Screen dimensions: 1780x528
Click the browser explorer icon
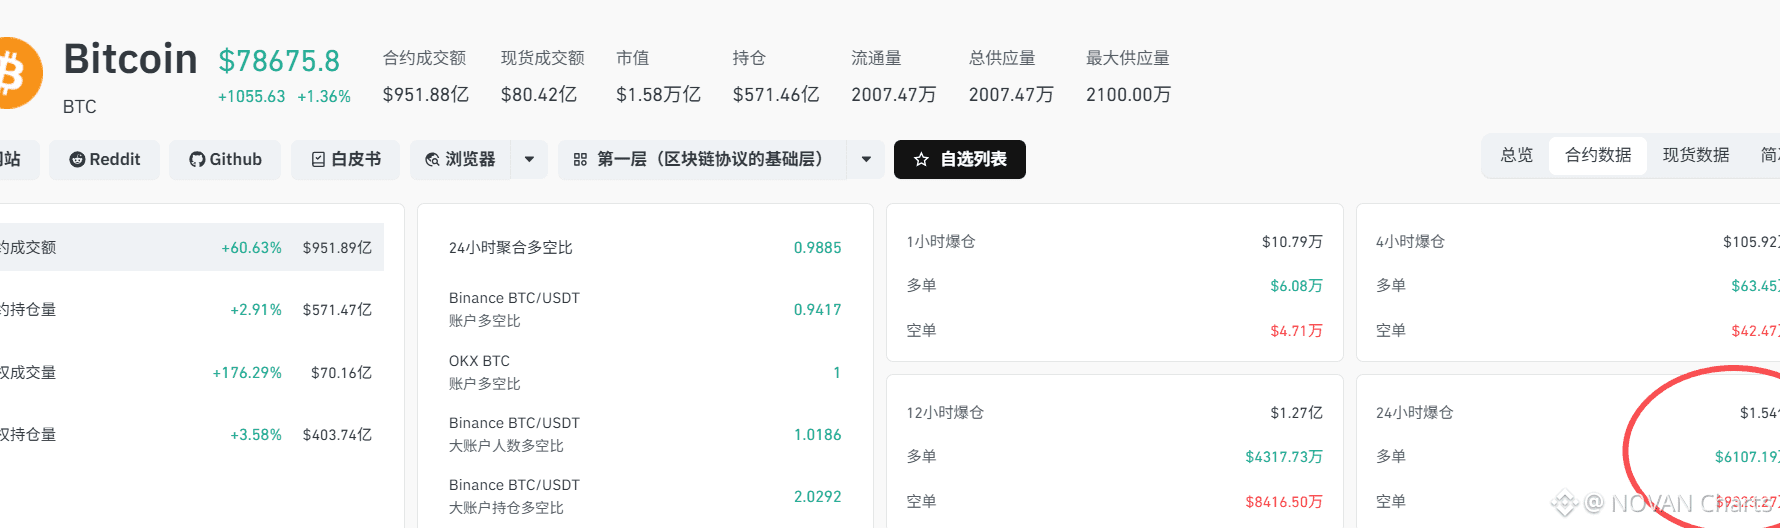432,159
